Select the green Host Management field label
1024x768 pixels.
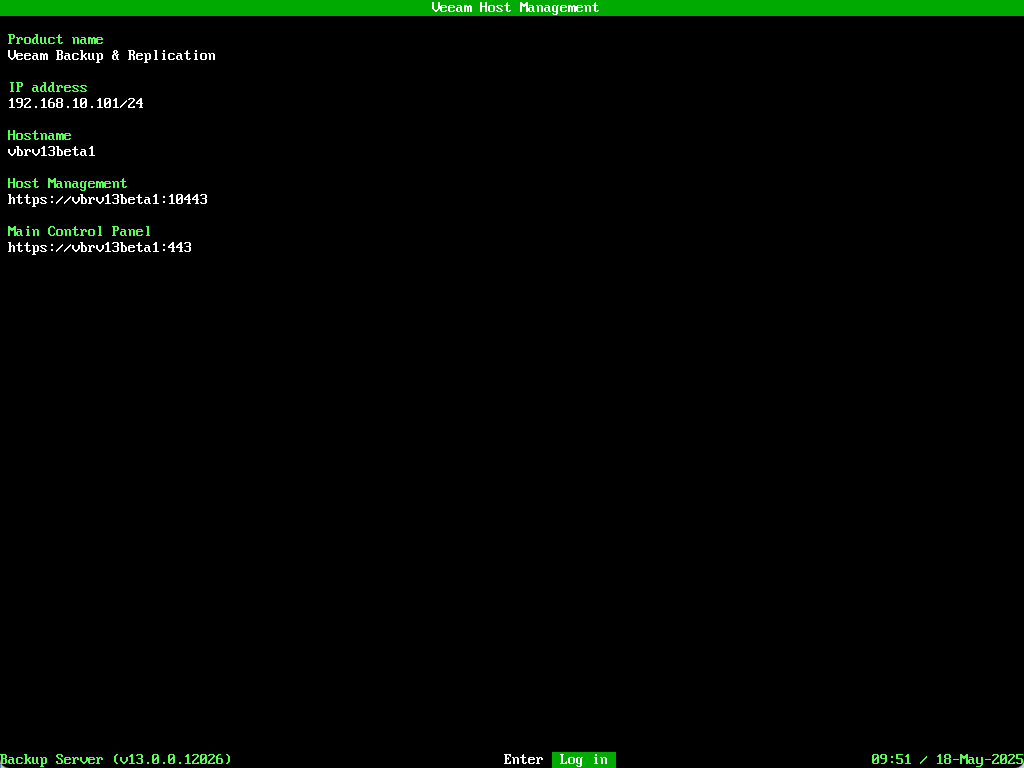[68, 184]
